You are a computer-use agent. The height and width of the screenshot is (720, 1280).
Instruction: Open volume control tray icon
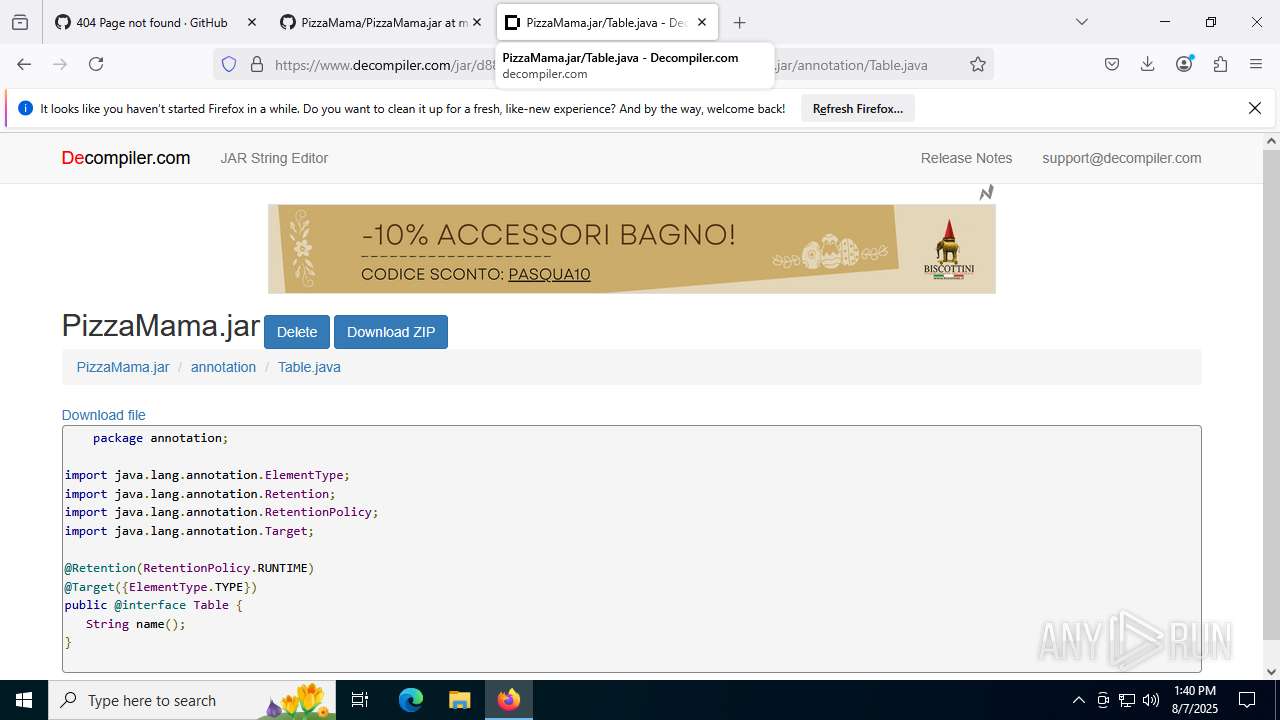[x=1151, y=700]
